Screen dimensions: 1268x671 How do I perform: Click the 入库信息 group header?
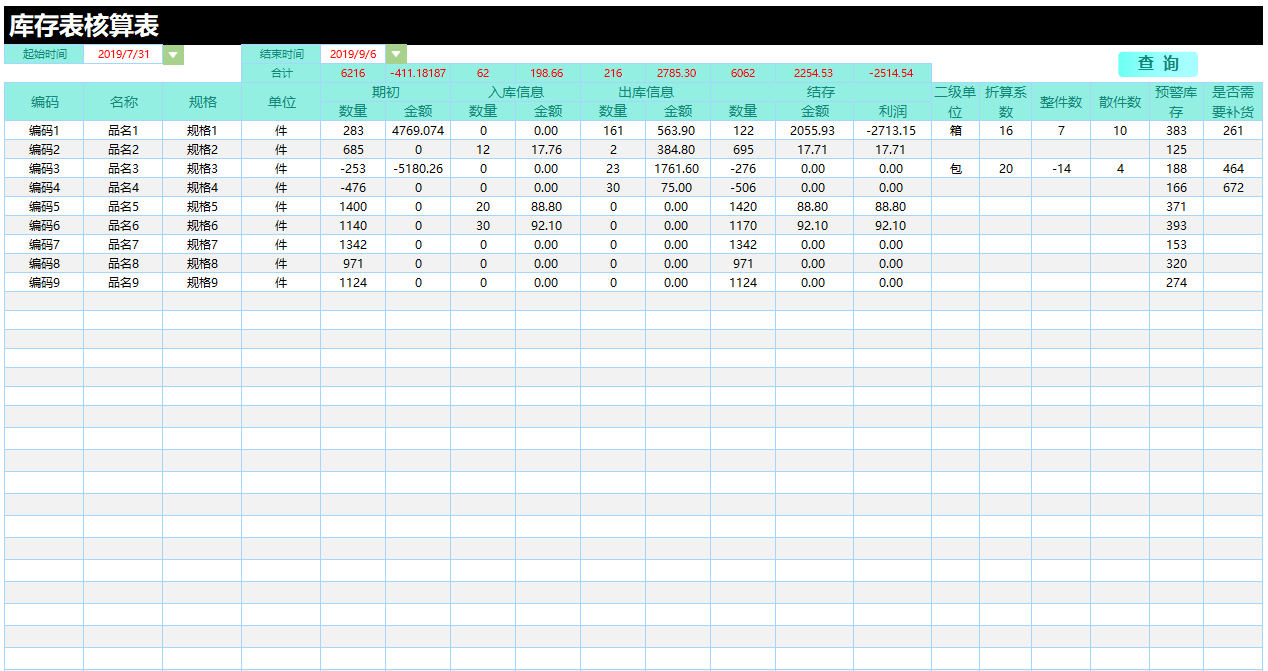click(x=515, y=92)
